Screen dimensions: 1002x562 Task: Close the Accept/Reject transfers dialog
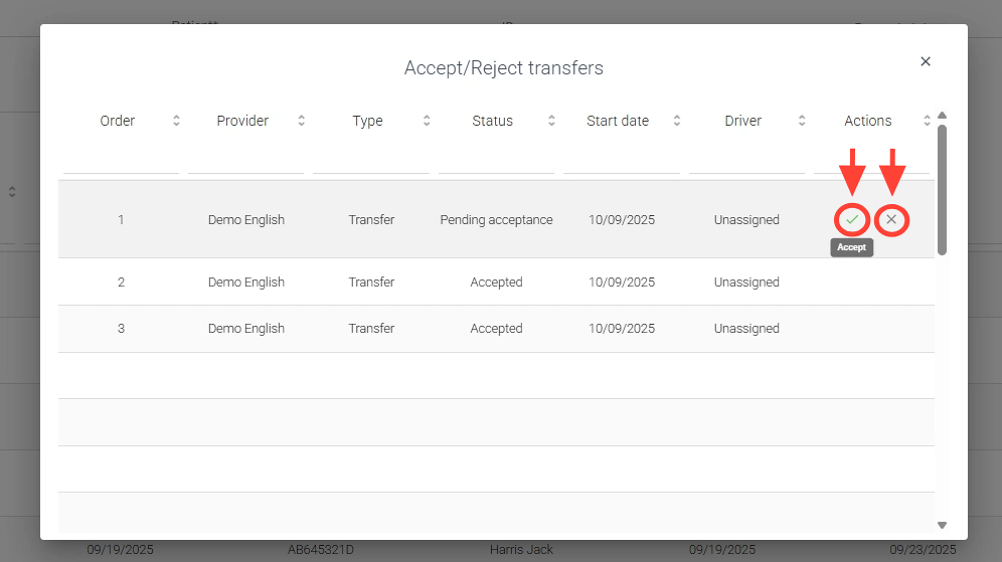[925, 61]
